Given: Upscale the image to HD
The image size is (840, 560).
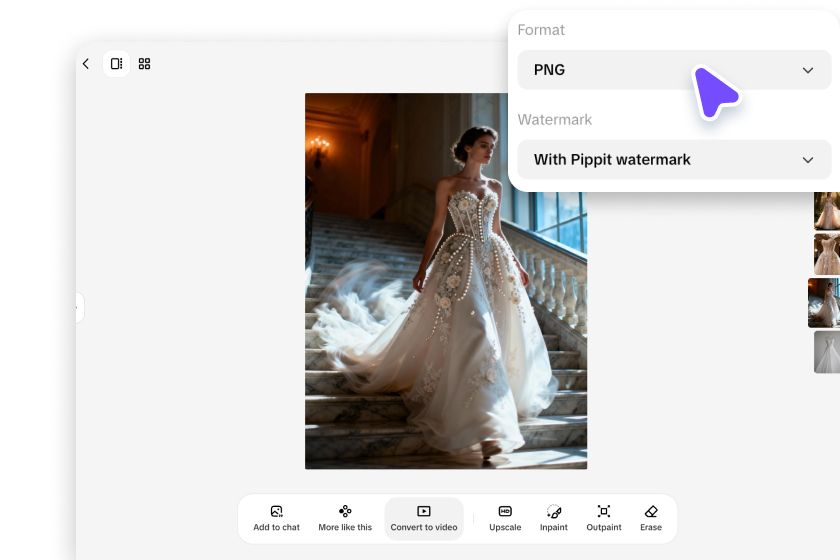Looking at the screenshot, I should tap(505, 518).
